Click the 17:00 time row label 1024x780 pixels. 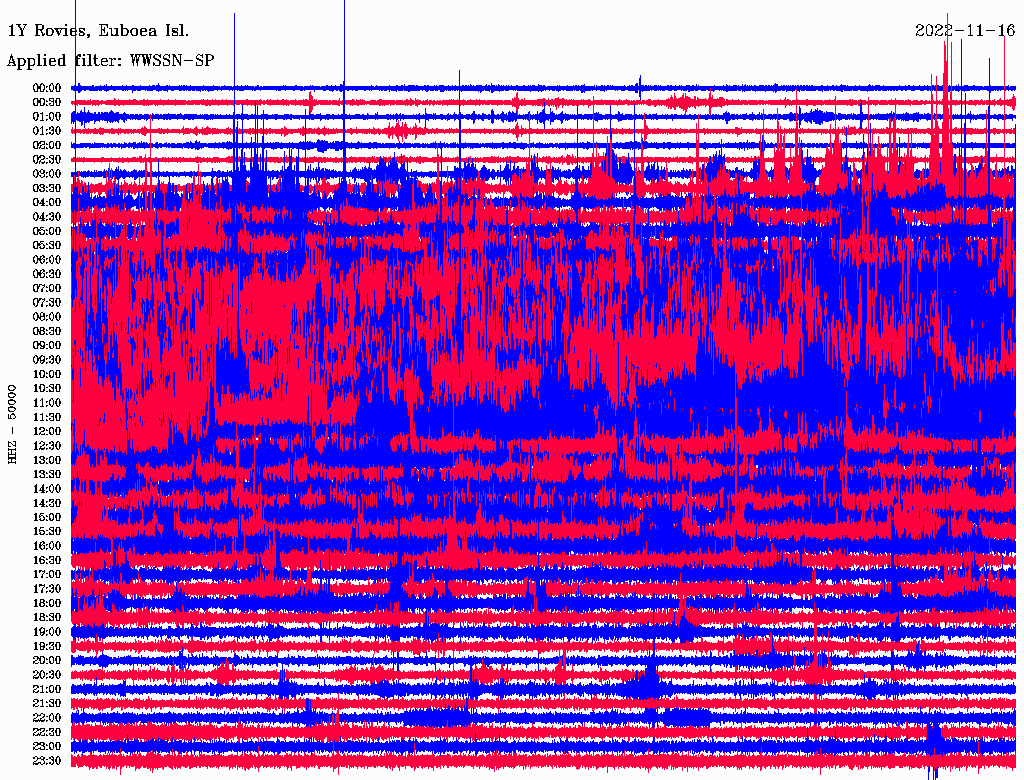[47, 575]
